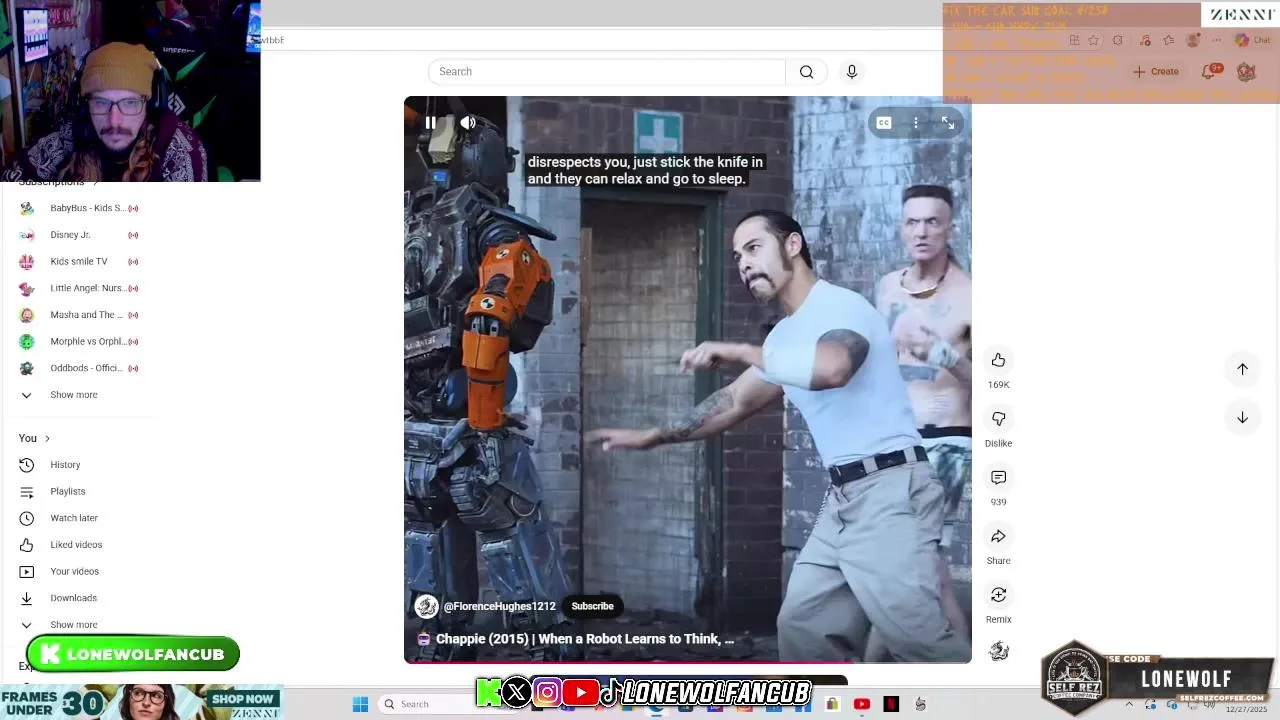Go to next Short with down arrow
Screen dimensions: 1280x720
[1242, 418]
